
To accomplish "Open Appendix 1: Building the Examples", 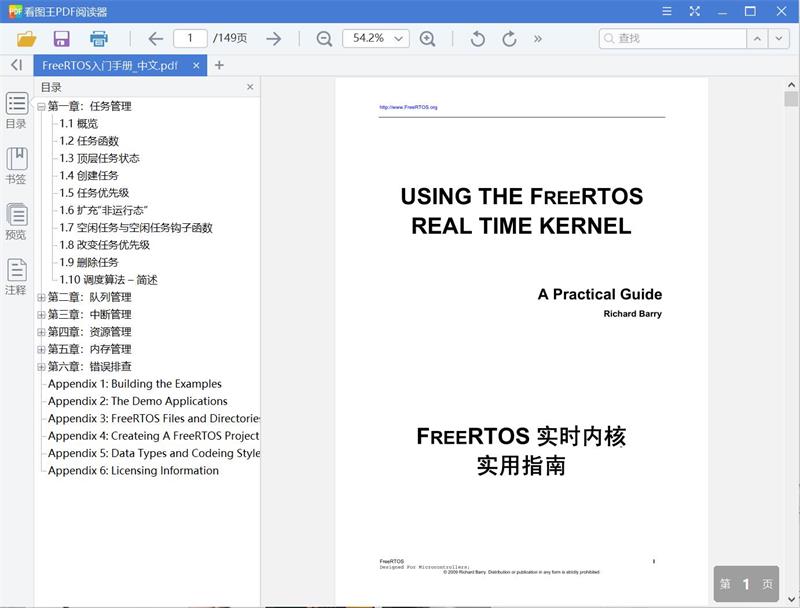I will (135, 384).
